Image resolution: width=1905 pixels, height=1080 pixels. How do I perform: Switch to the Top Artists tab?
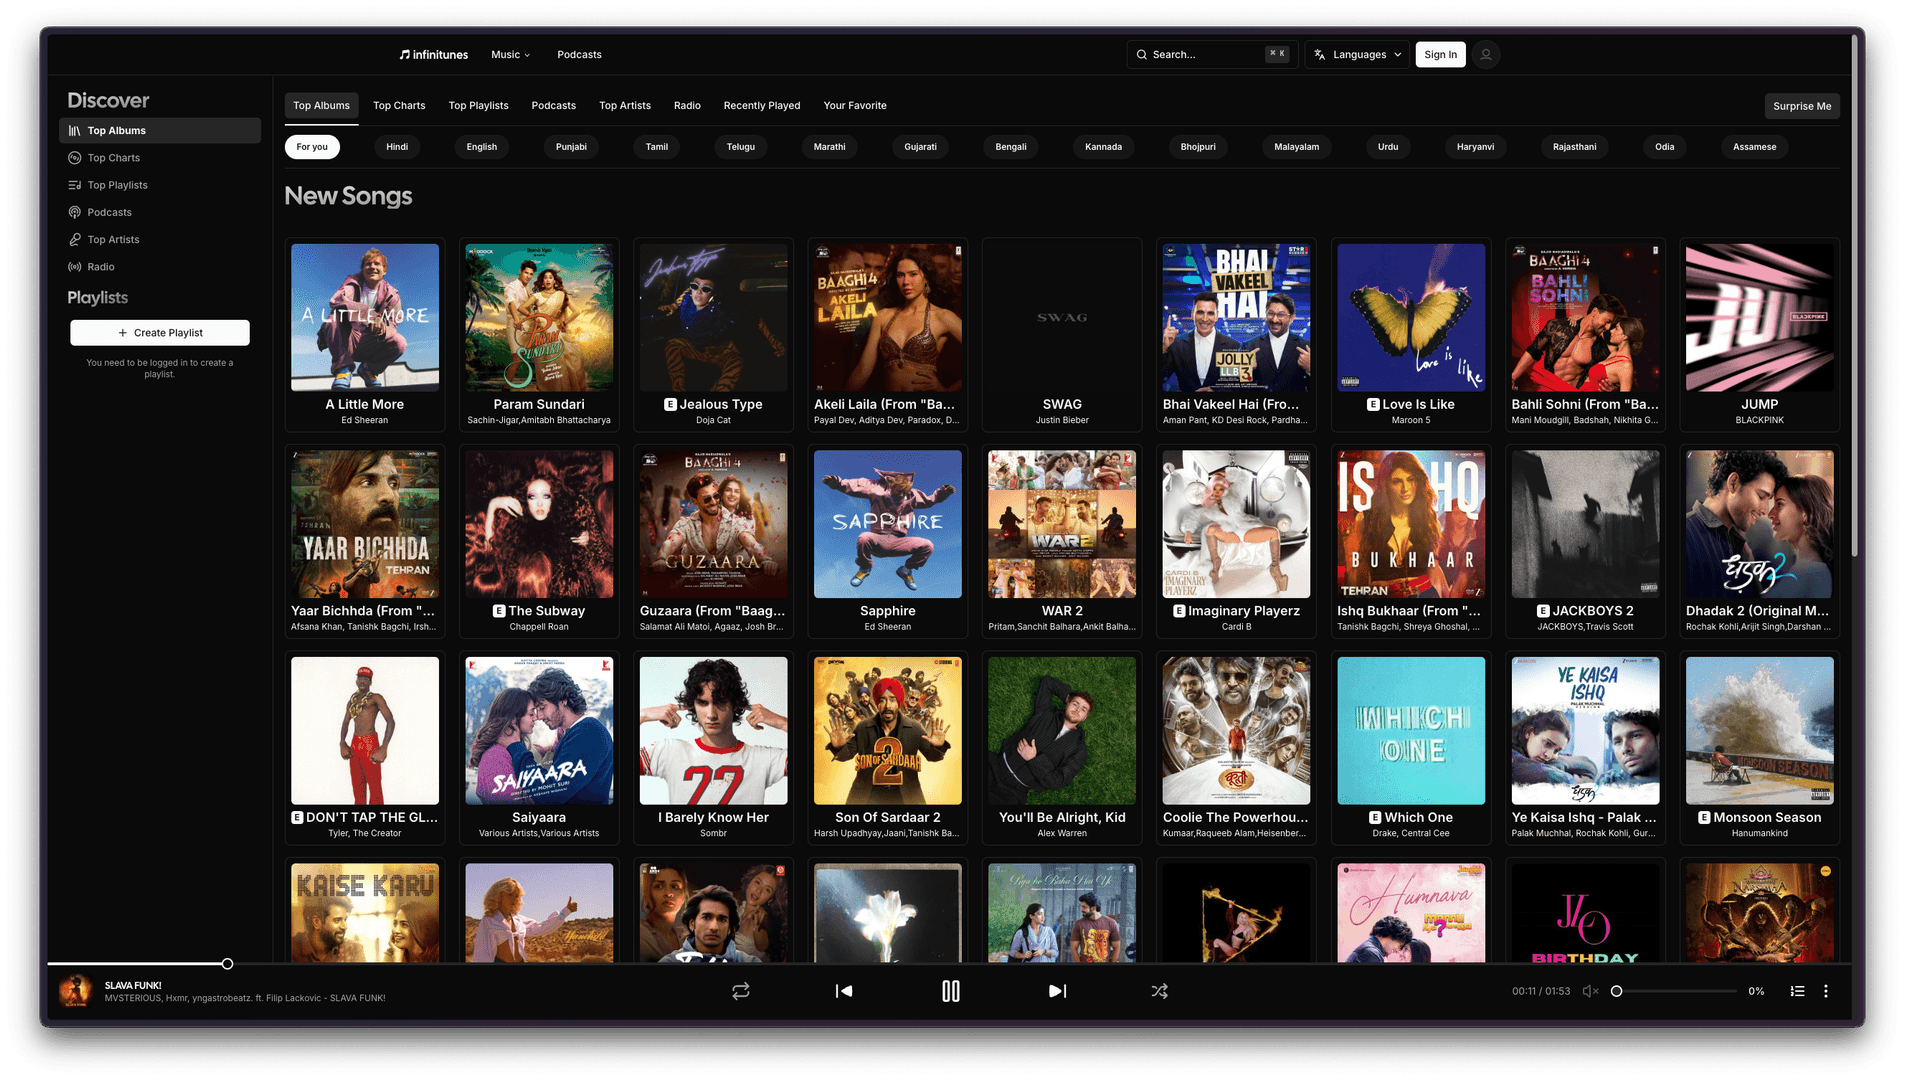(625, 106)
